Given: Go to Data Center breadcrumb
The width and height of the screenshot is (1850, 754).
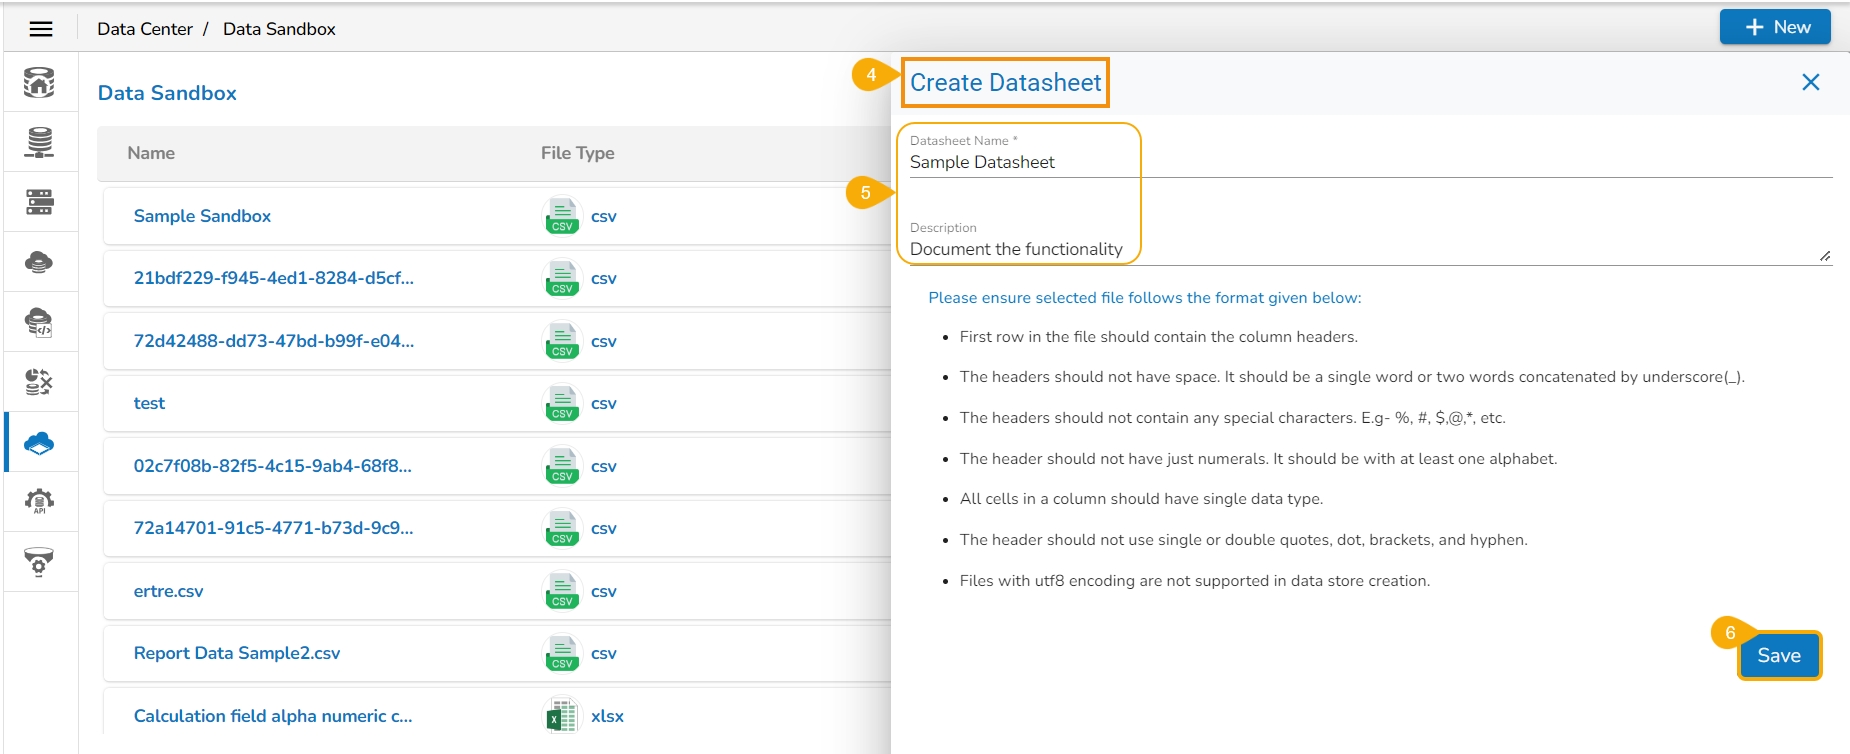Looking at the screenshot, I should click(x=145, y=29).
